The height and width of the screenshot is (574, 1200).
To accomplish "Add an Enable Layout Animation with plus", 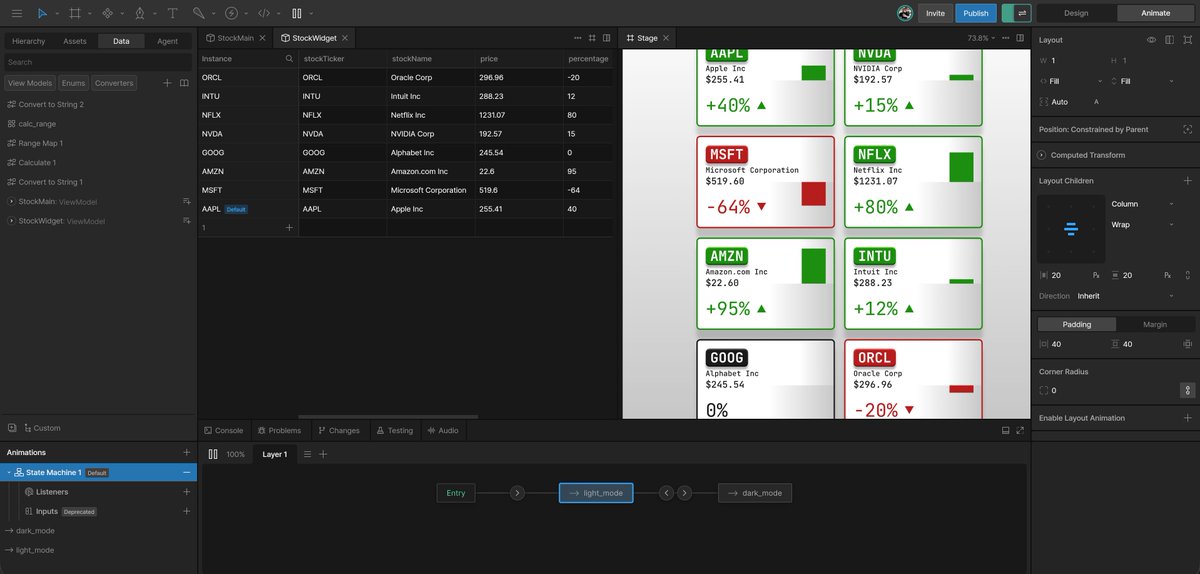I will click(1187, 418).
